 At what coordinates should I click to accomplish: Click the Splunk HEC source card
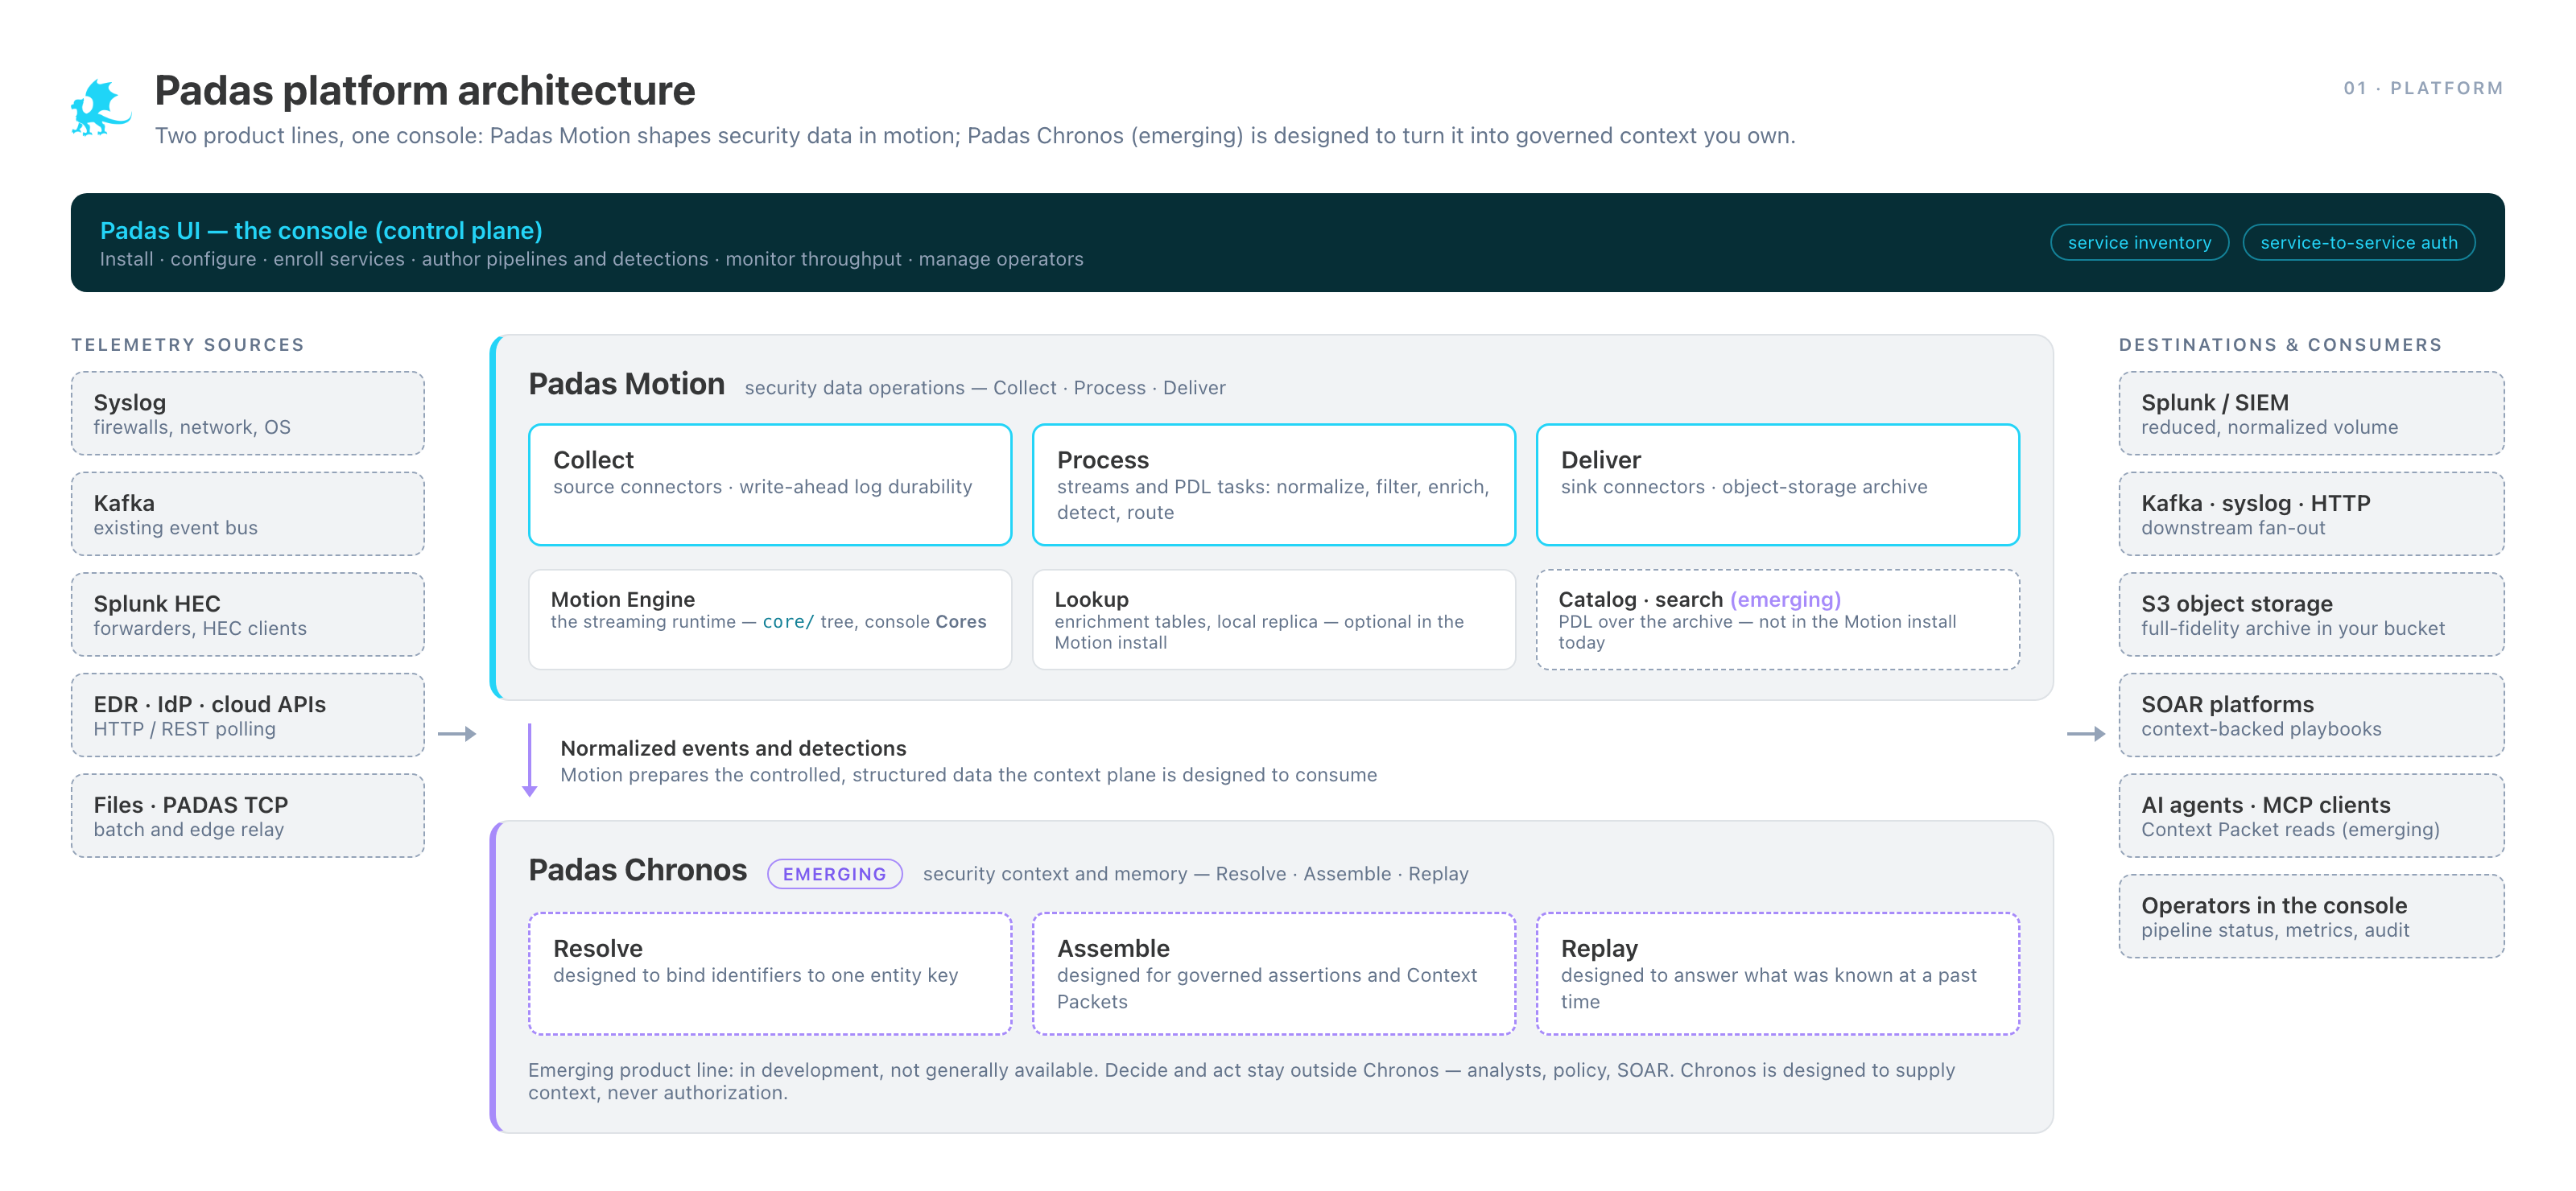point(248,615)
